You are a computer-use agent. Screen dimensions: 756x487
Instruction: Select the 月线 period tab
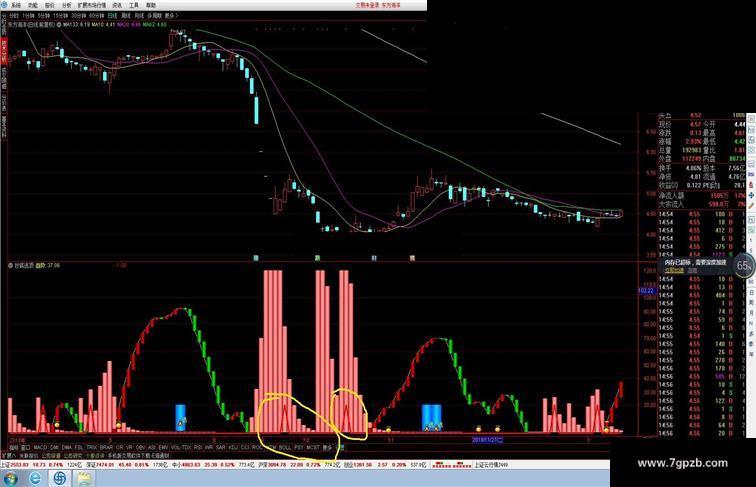click(140, 16)
